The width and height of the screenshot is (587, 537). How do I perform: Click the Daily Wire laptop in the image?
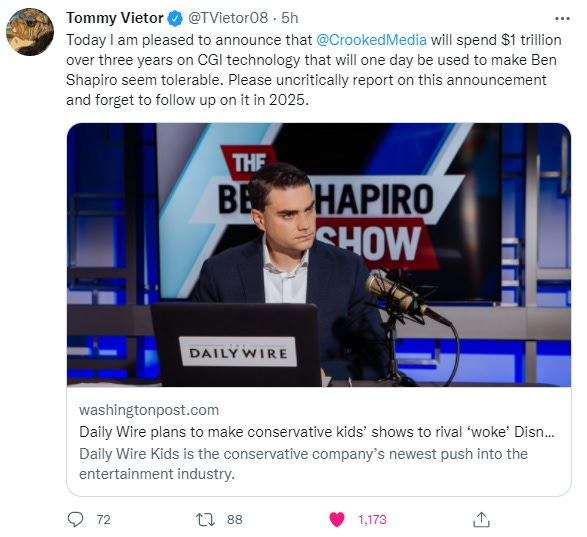(x=236, y=345)
